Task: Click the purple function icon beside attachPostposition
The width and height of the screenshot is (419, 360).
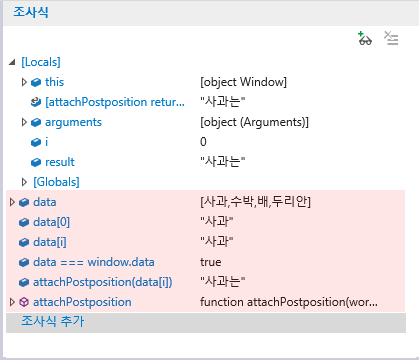Action: (24, 302)
